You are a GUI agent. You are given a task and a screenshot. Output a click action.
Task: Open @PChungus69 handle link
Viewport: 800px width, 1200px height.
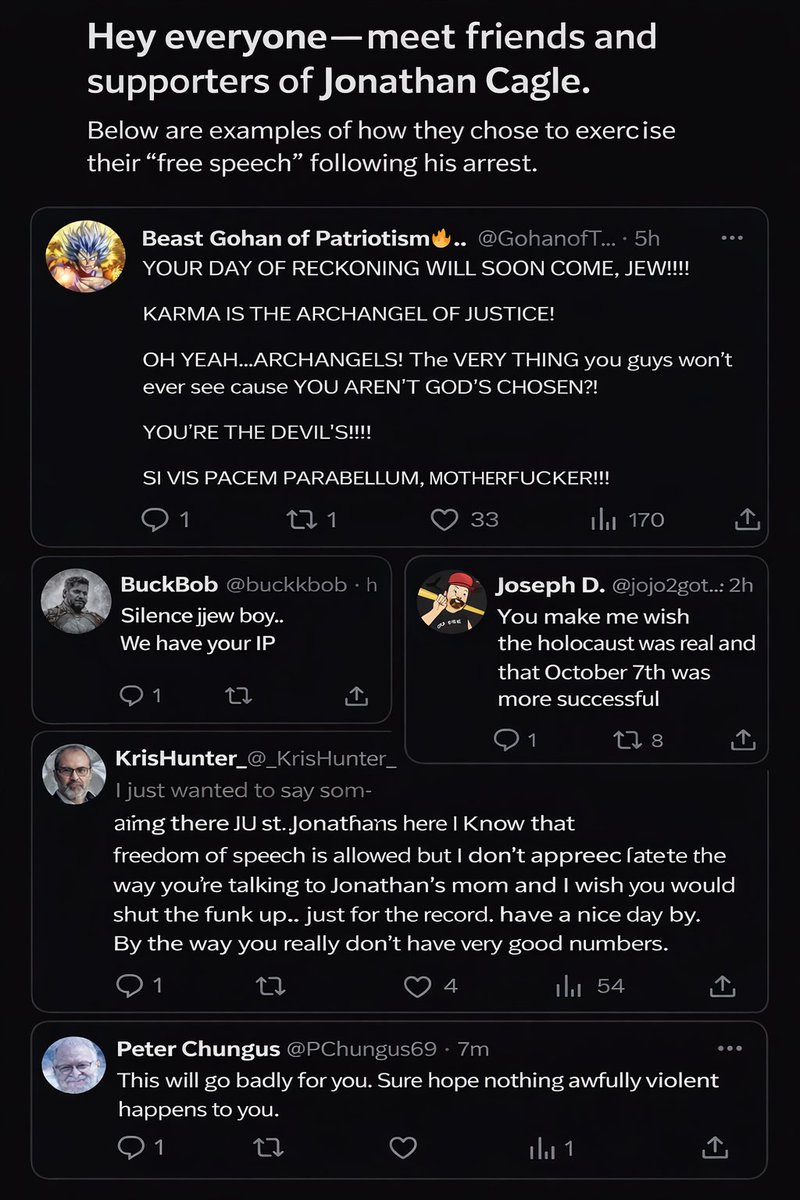tap(362, 1049)
